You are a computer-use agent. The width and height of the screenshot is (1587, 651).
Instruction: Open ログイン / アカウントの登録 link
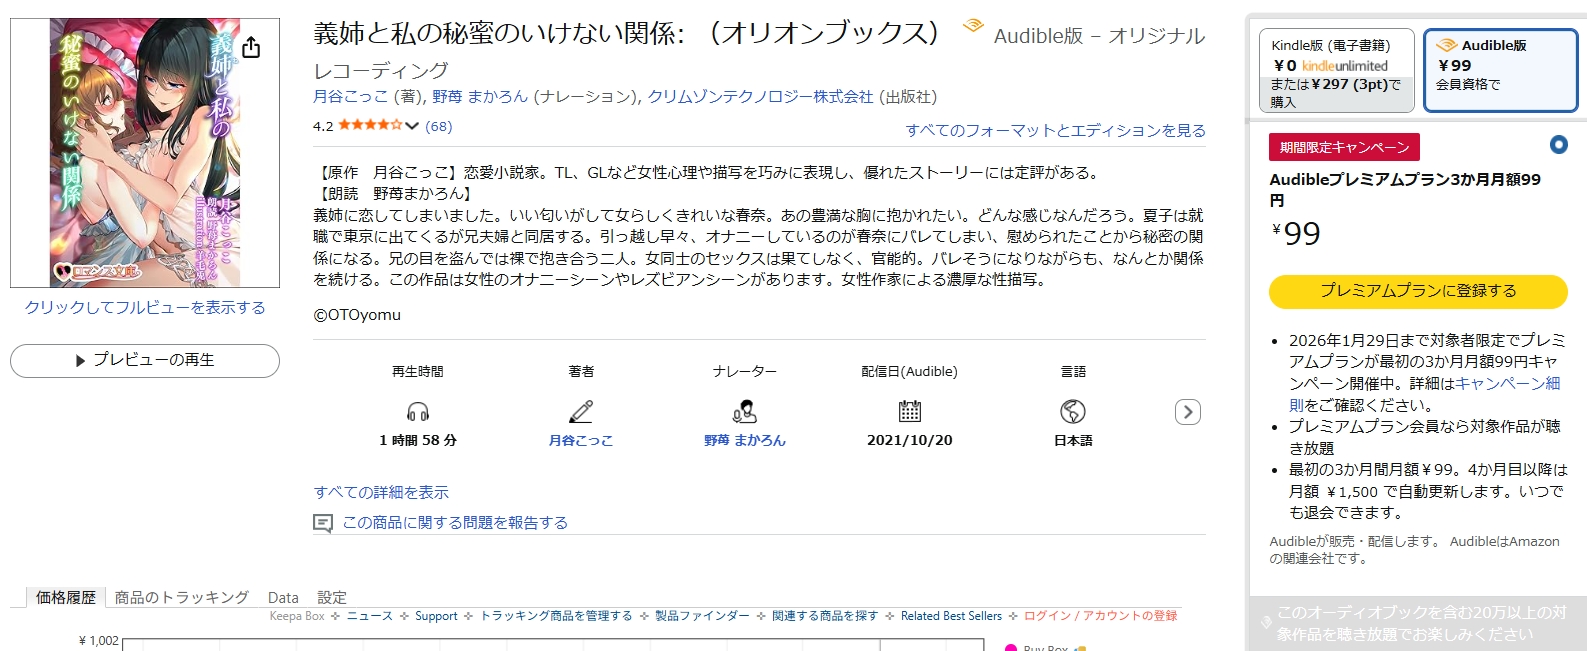[1100, 616]
